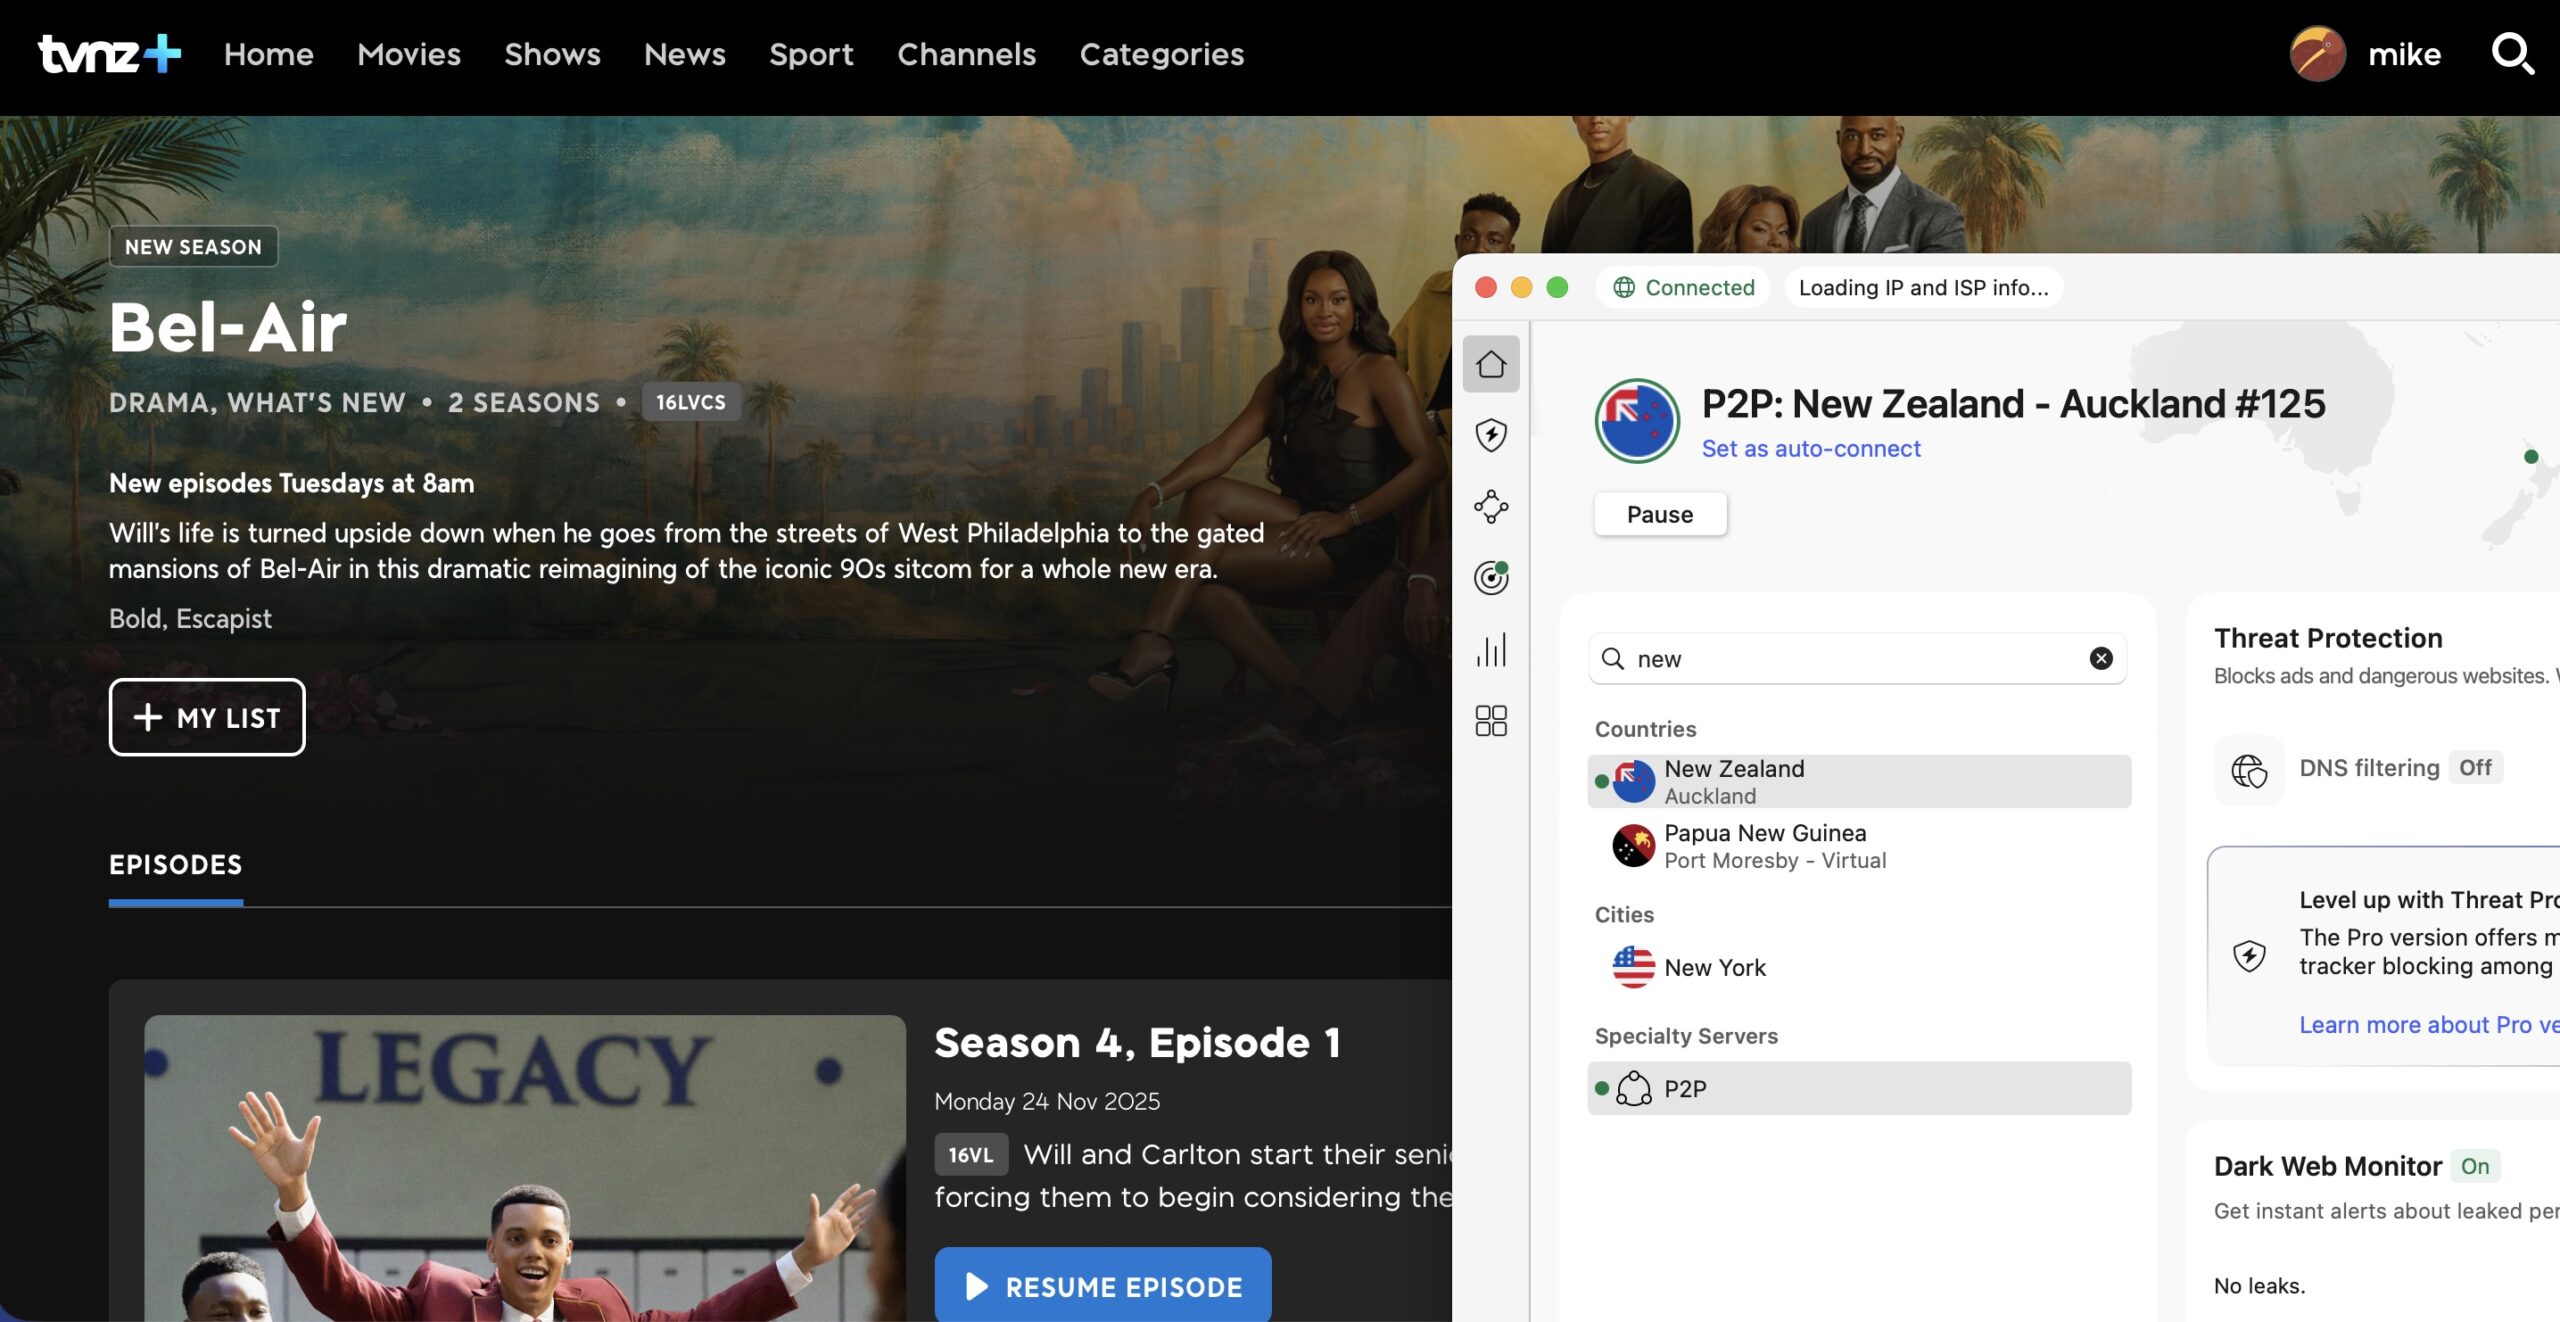Open the Meshnet panel in NordVPN
The image size is (2560, 1322).
click(1491, 507)
